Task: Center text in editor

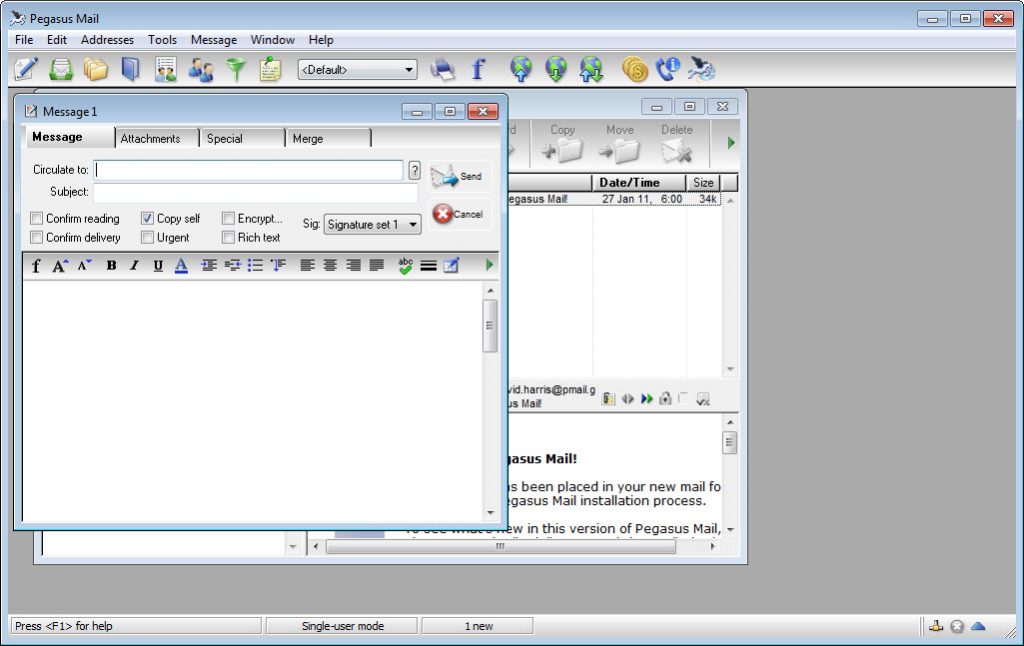Action: tap(330, 265)
